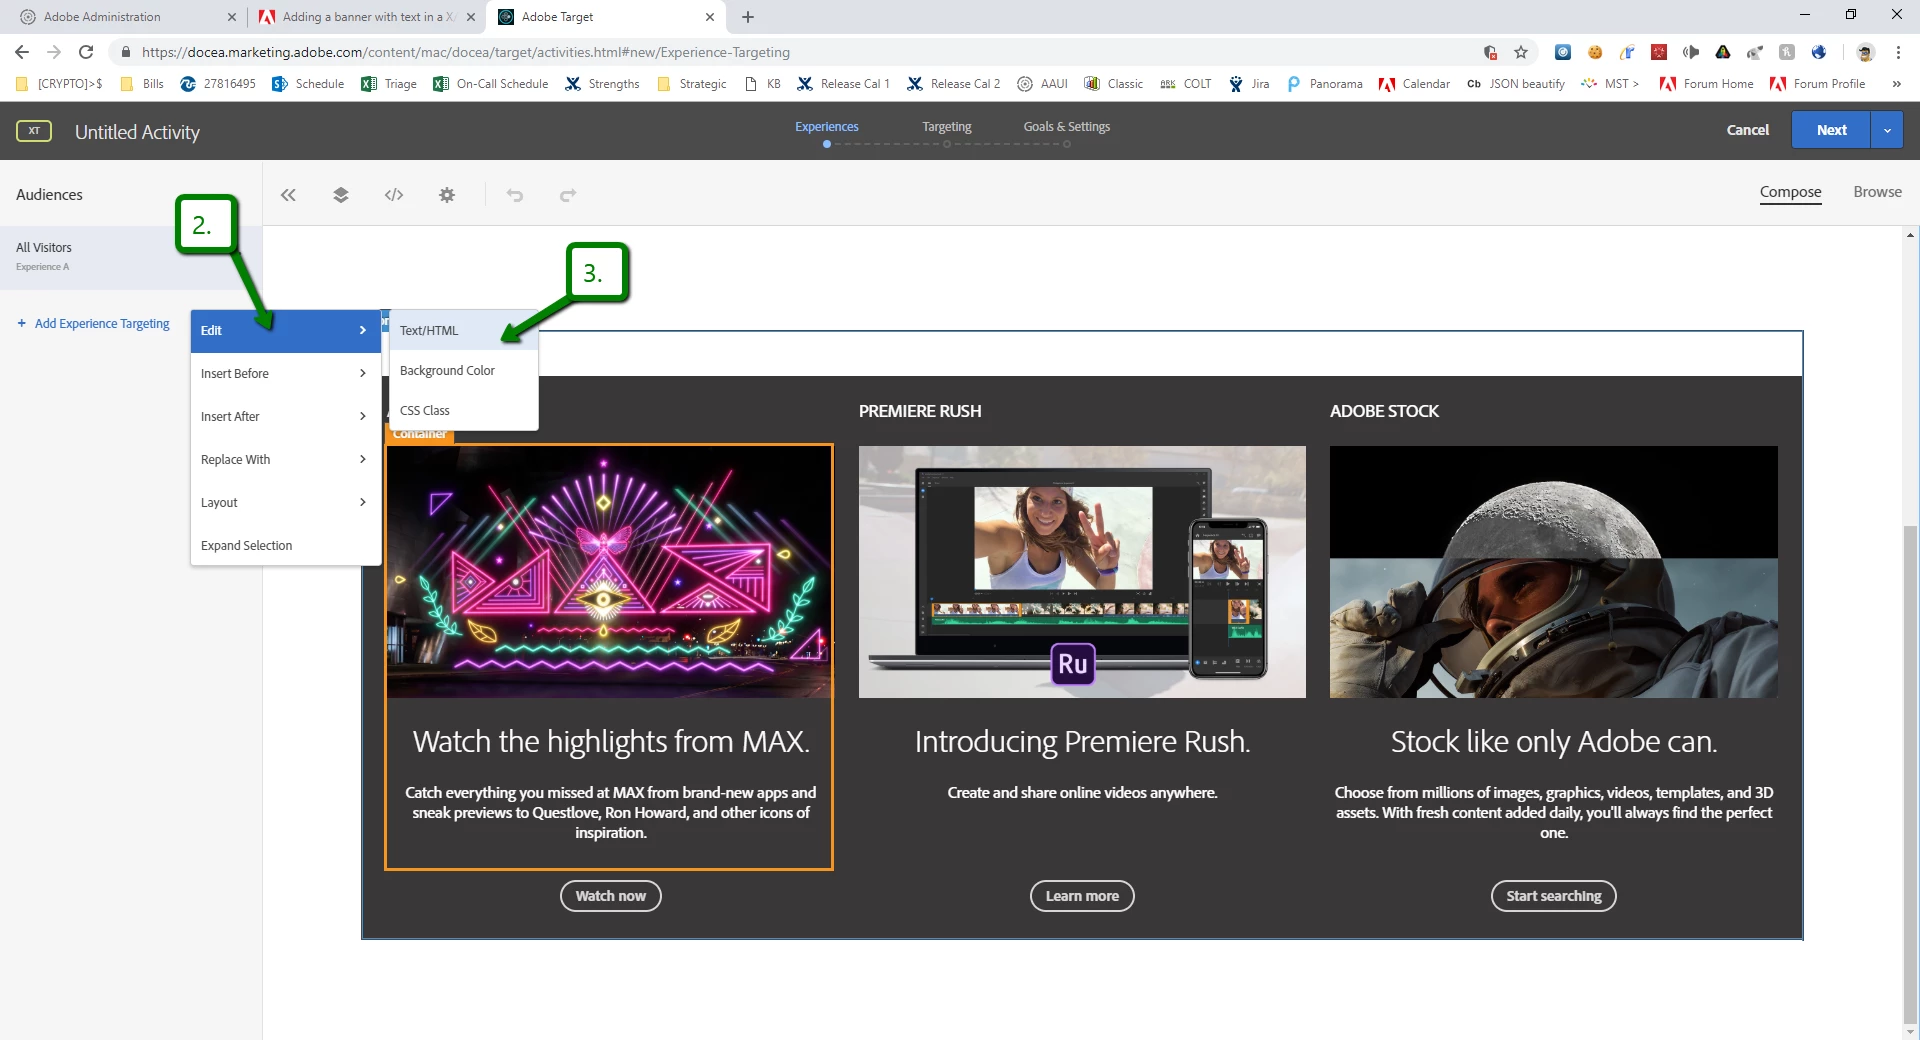Select CSS Class edit option
The width and height of the screenshot is (1920, 1040).
pos(464,411)
